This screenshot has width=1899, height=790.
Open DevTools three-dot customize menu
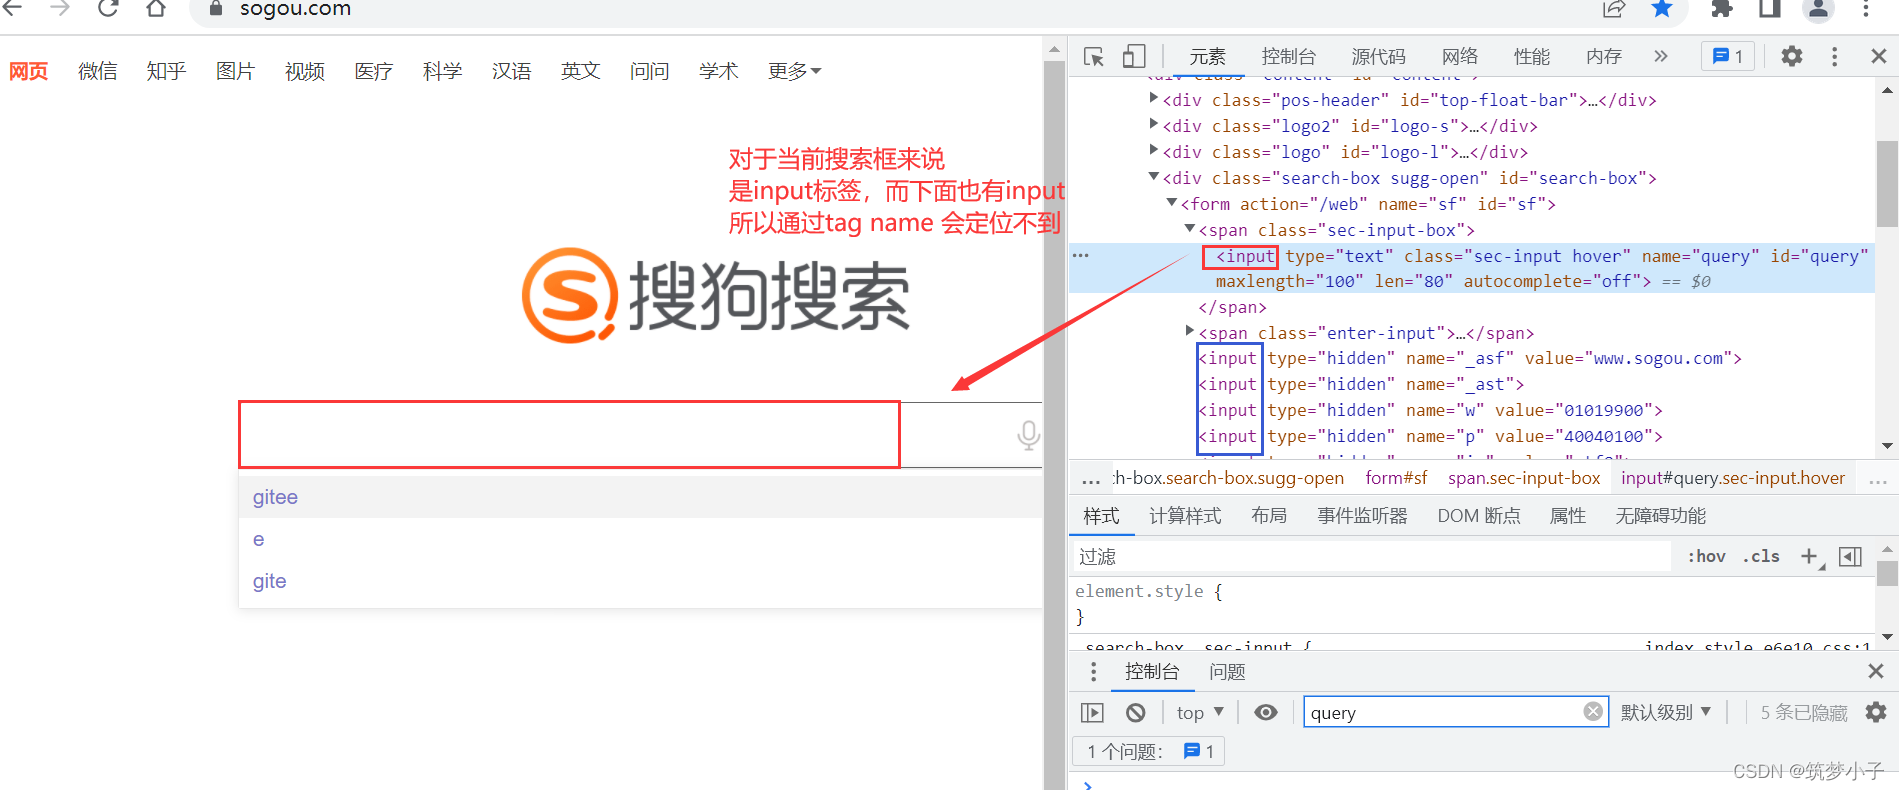click(1834, 57)
